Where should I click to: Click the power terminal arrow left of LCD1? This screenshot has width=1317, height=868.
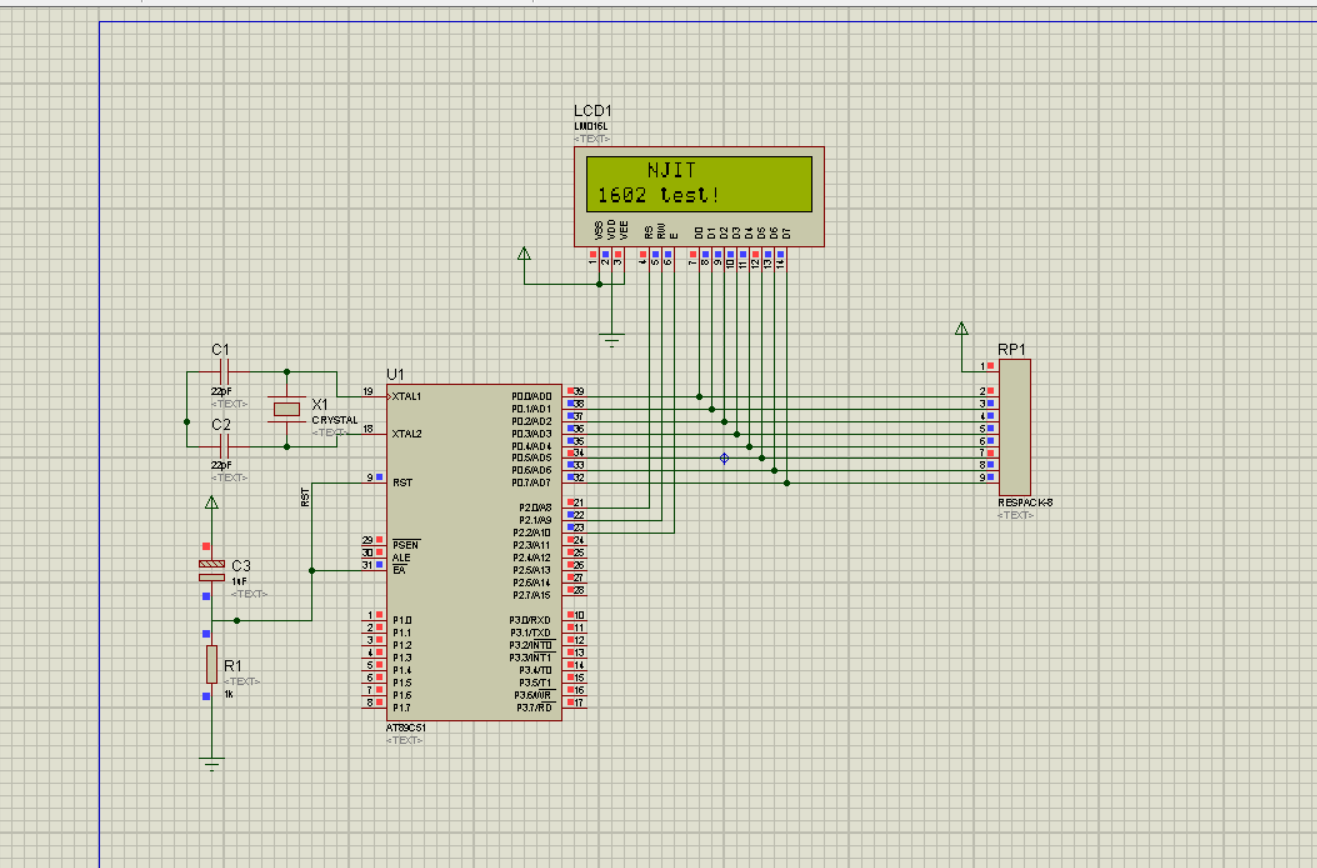(524, 254)
